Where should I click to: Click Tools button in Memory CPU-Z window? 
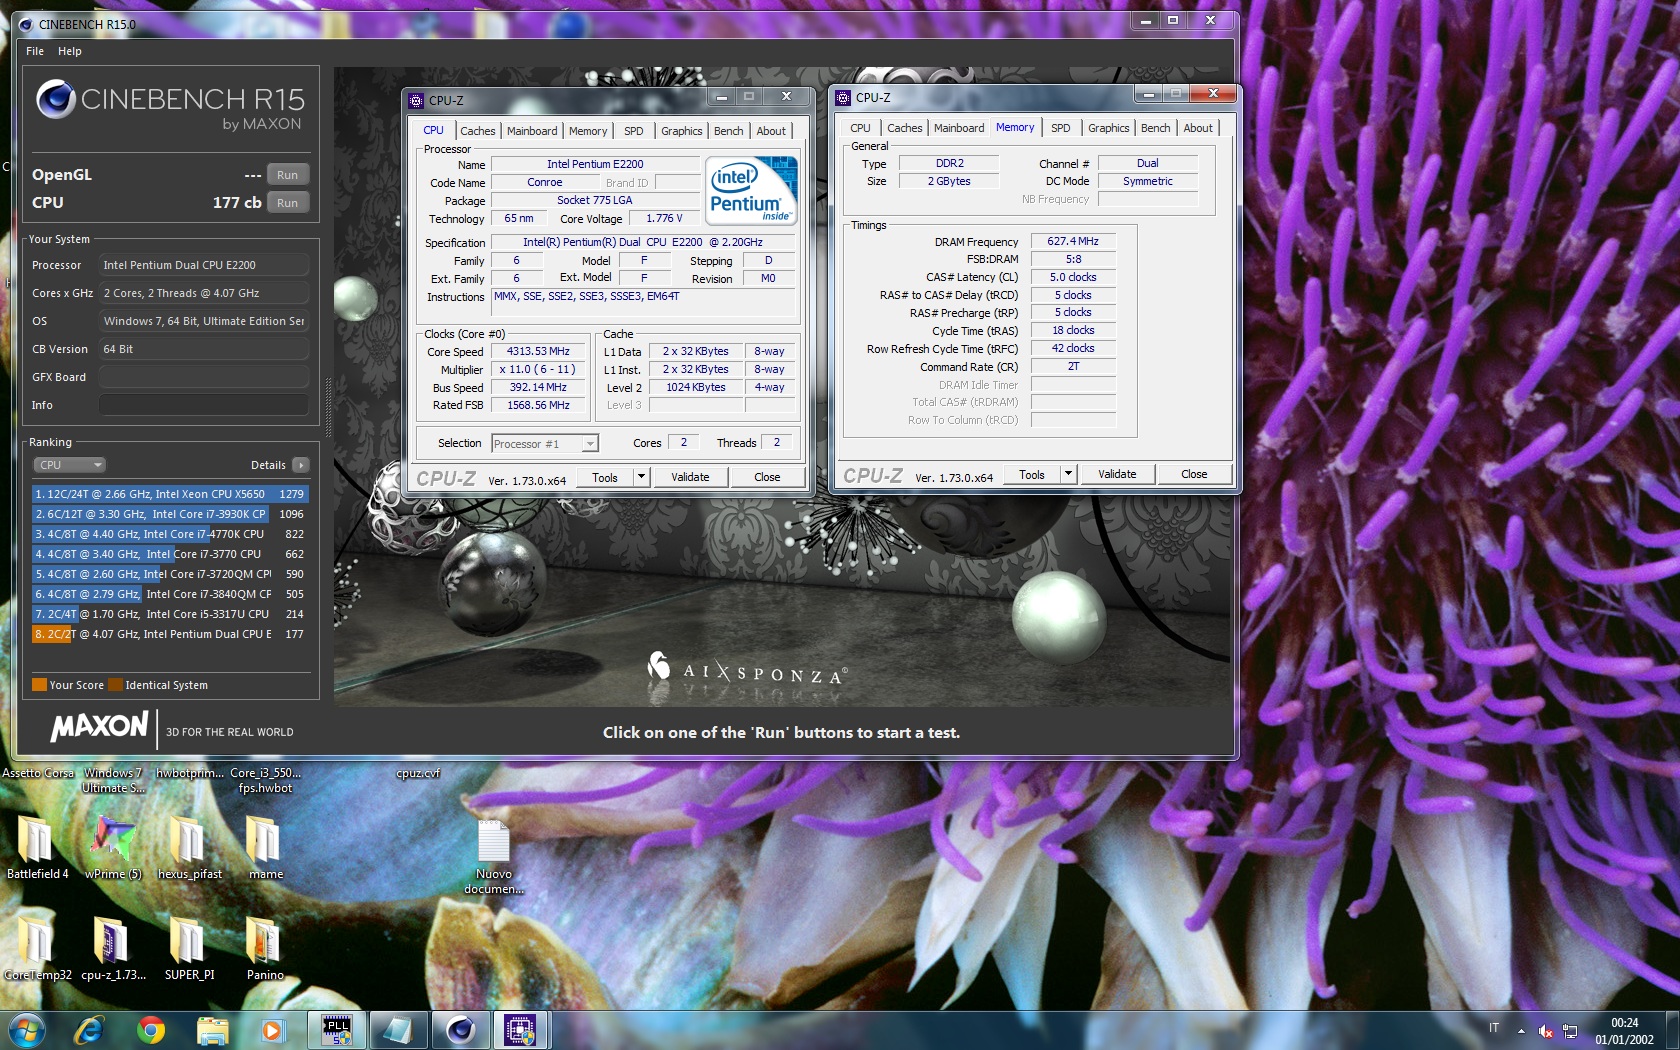tap(1032, 474)
